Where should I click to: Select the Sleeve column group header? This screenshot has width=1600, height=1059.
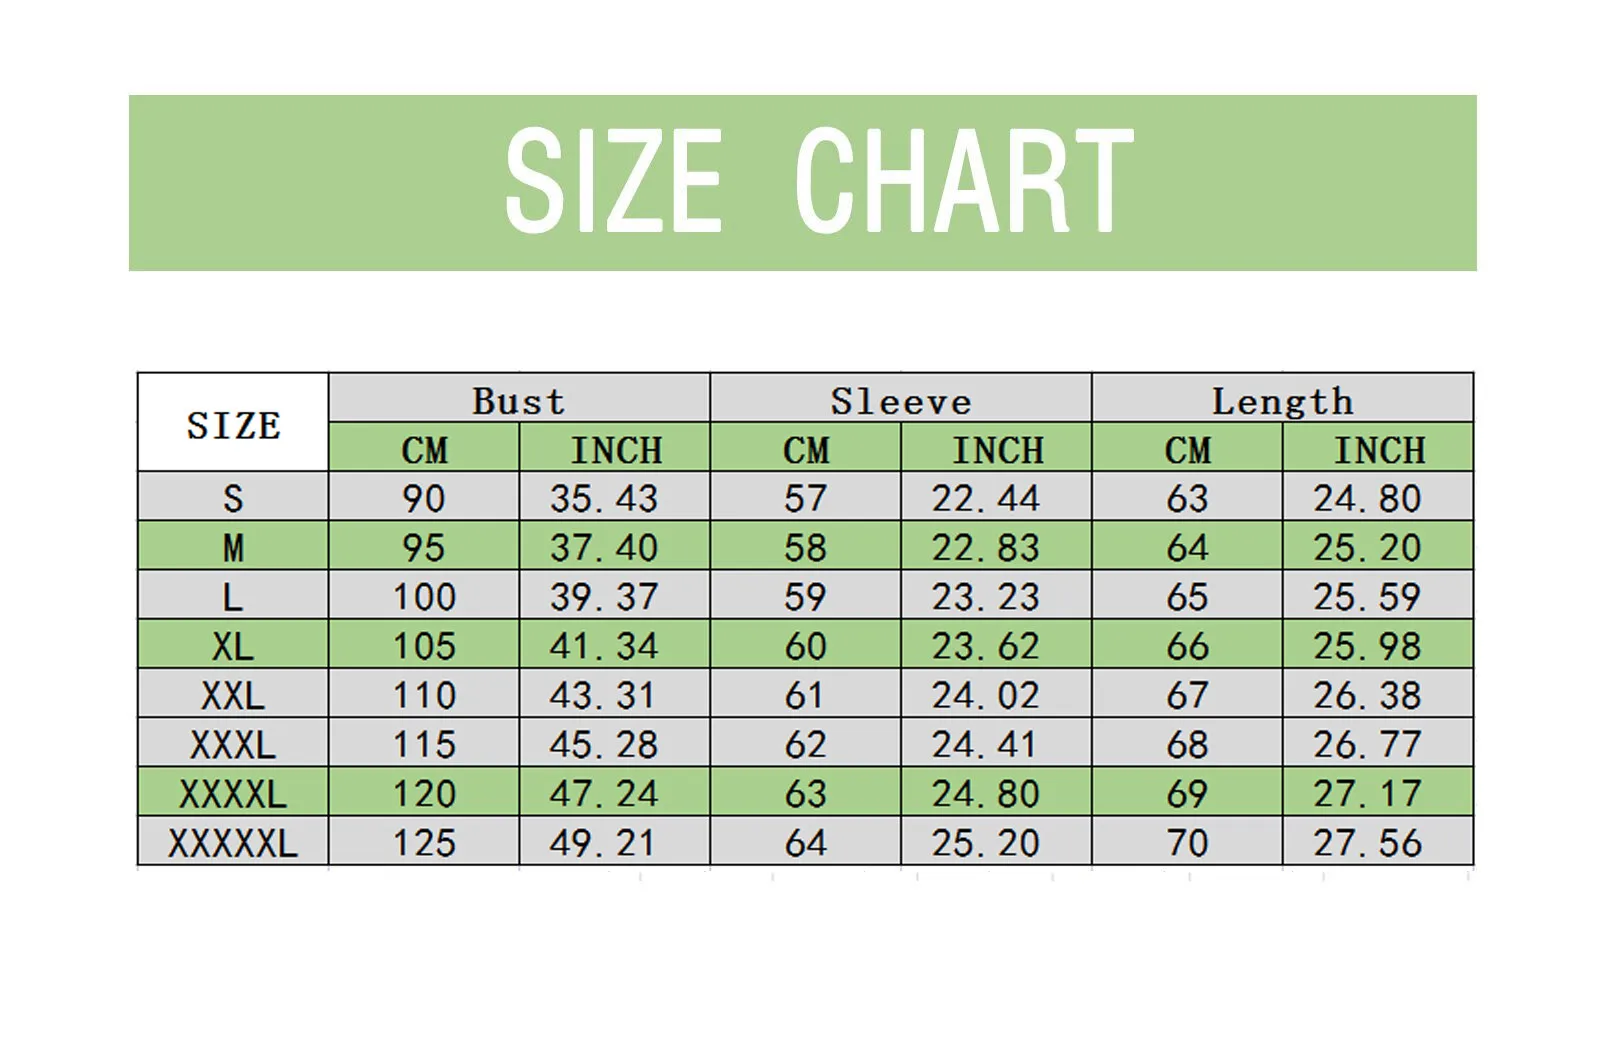[900, 400]
